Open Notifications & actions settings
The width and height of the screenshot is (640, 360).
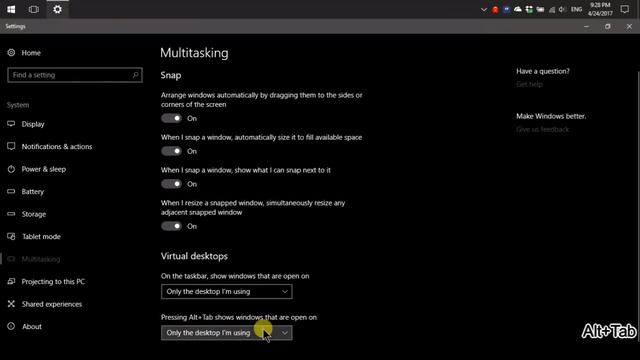[x=57, y=147]
